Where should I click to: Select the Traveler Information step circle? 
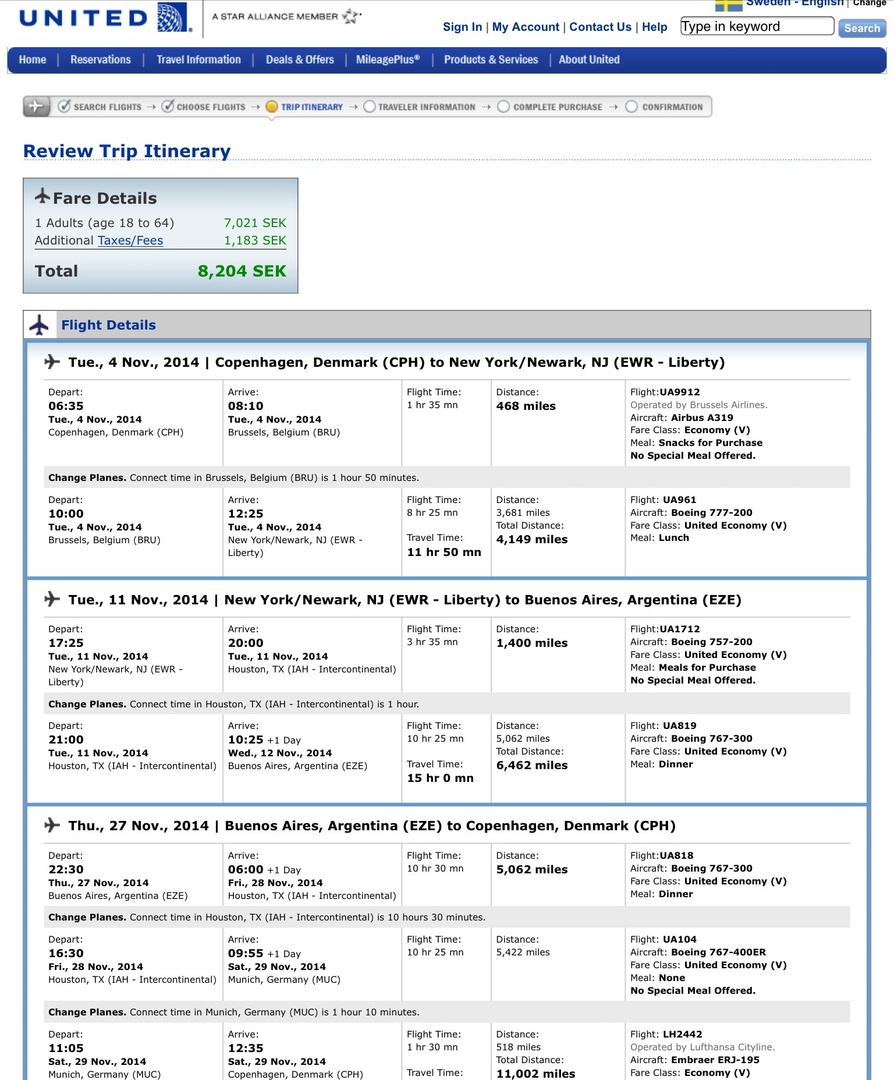370,107
